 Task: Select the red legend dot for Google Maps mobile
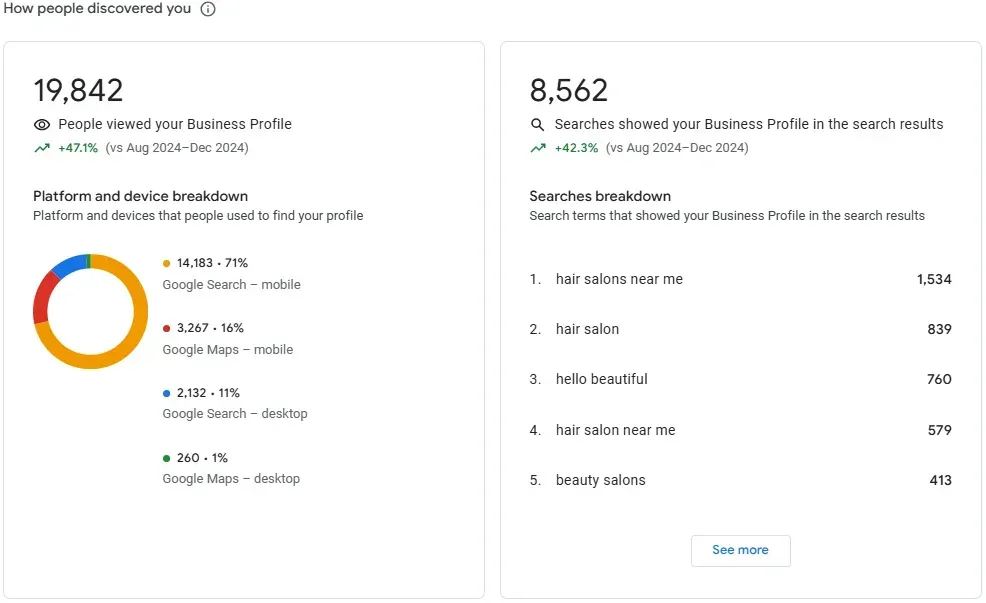pos(165,327)
